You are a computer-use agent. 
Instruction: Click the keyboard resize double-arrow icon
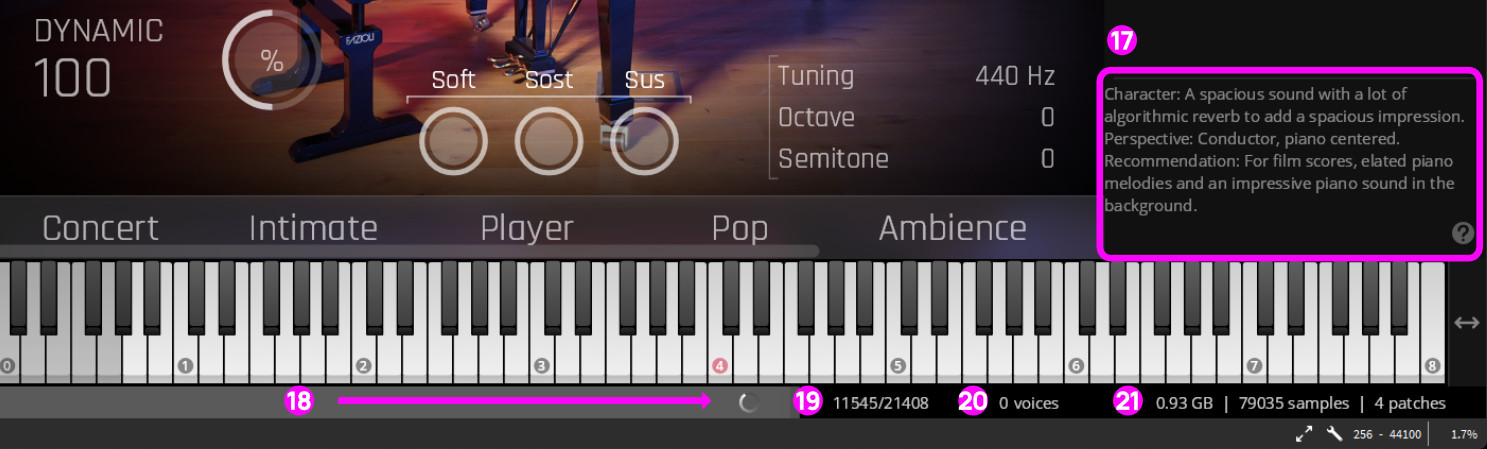click(1466, 323)
